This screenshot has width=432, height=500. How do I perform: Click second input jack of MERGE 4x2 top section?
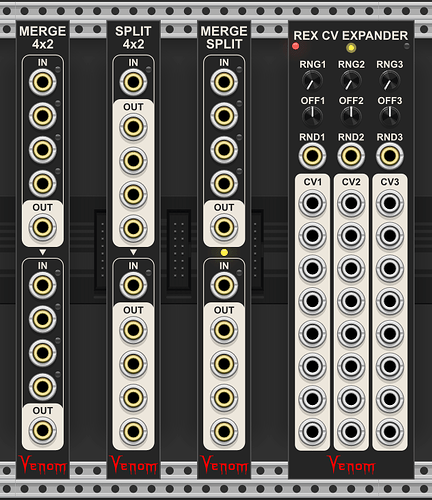[x=42, y=116]
